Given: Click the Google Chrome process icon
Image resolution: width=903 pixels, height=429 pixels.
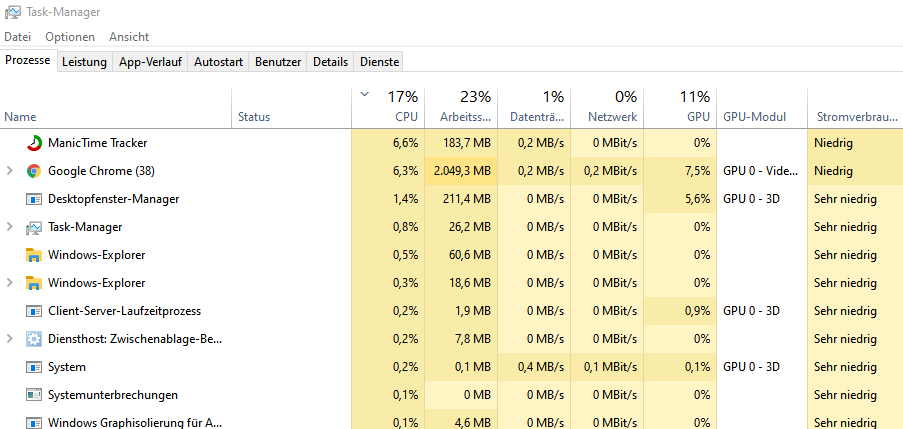Looking at the screenshot, I should 34,171.
